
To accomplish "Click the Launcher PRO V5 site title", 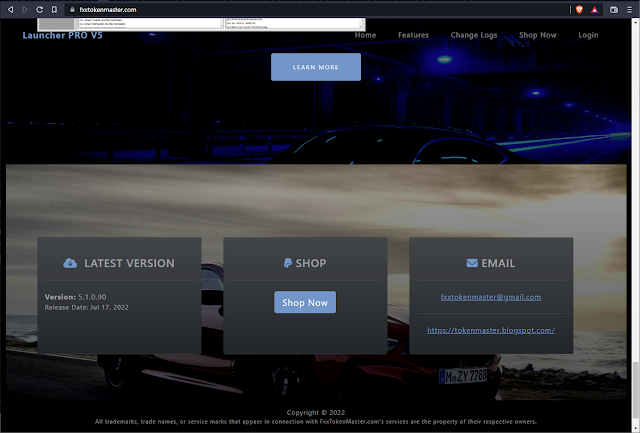I will pos(62,35).
